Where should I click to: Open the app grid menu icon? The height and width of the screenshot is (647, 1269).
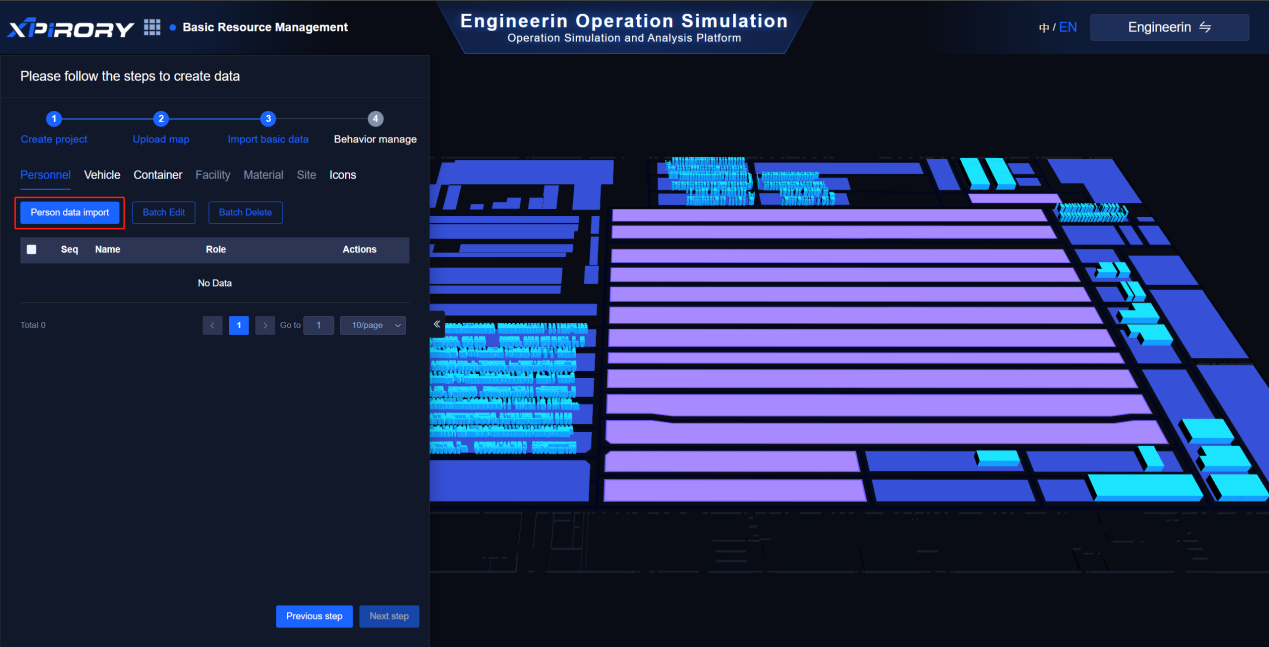tap(152, 27)
